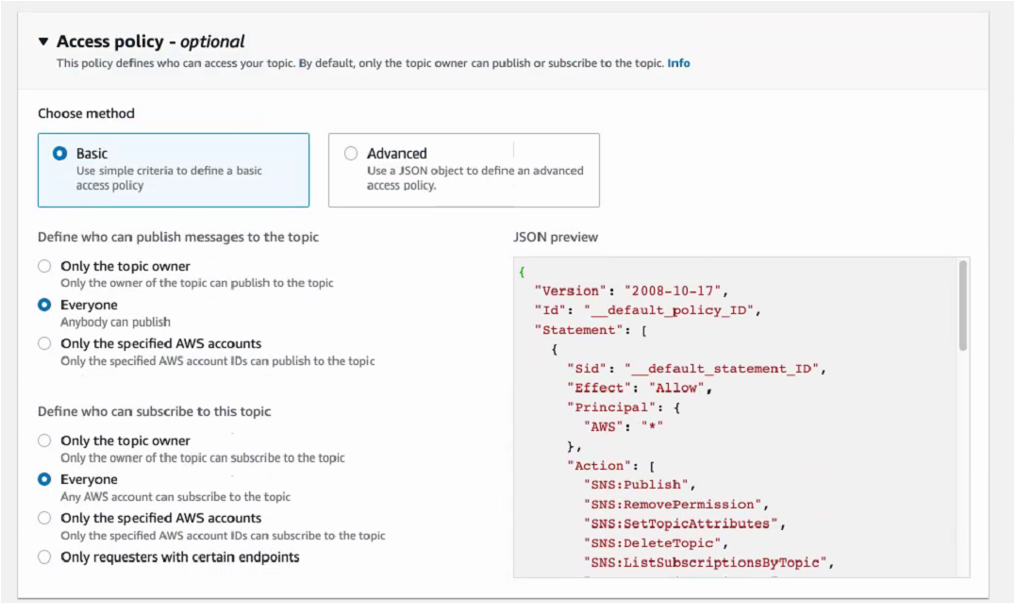Click the JSON preview vertical scrollbar

[962, 305]
